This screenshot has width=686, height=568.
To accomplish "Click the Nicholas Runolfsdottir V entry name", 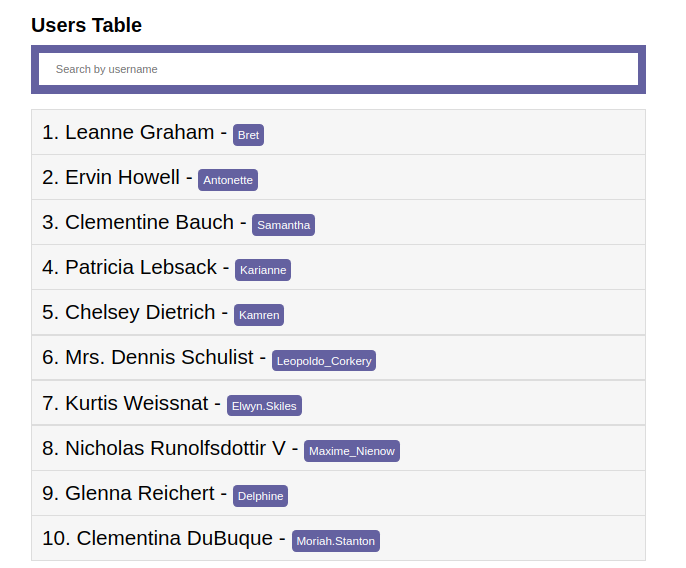I will click(175, 448).
